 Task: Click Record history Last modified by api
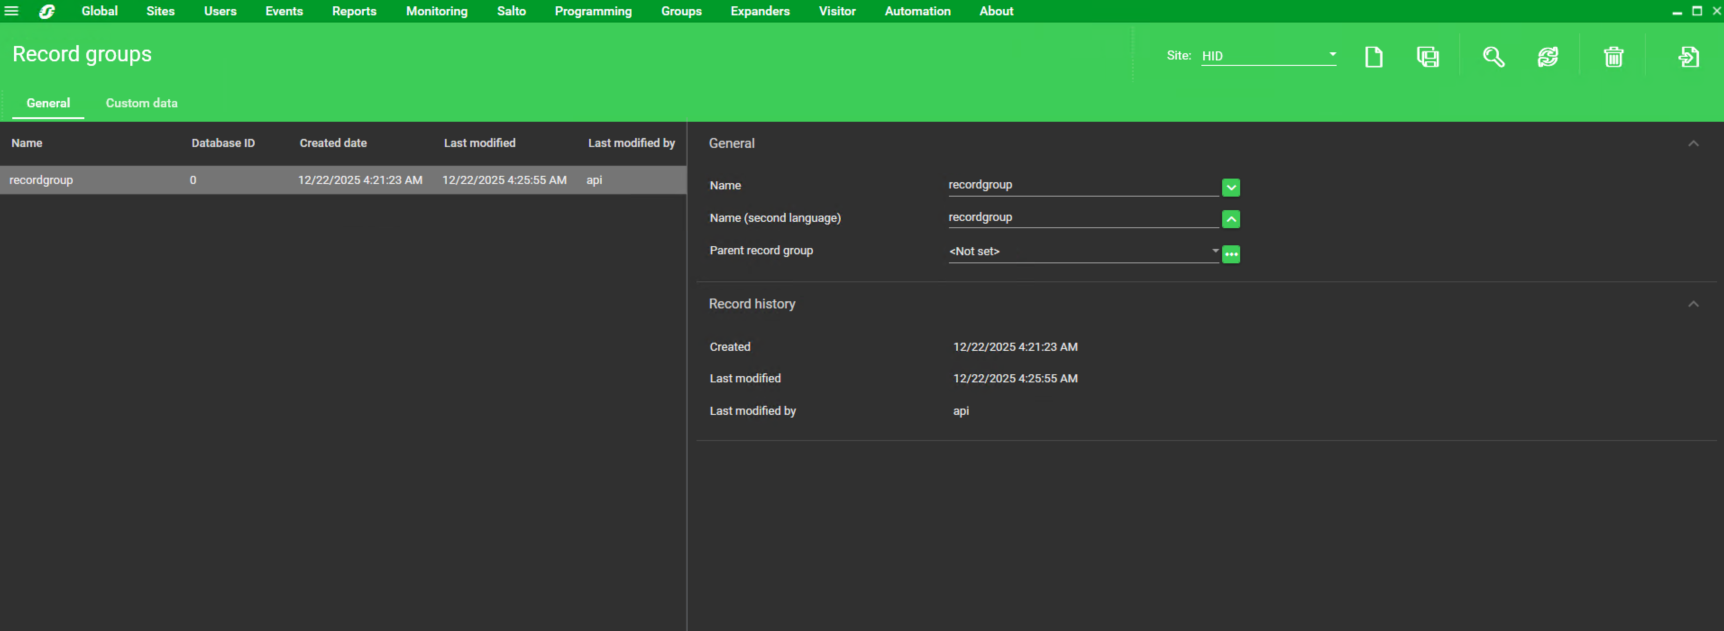961,411
